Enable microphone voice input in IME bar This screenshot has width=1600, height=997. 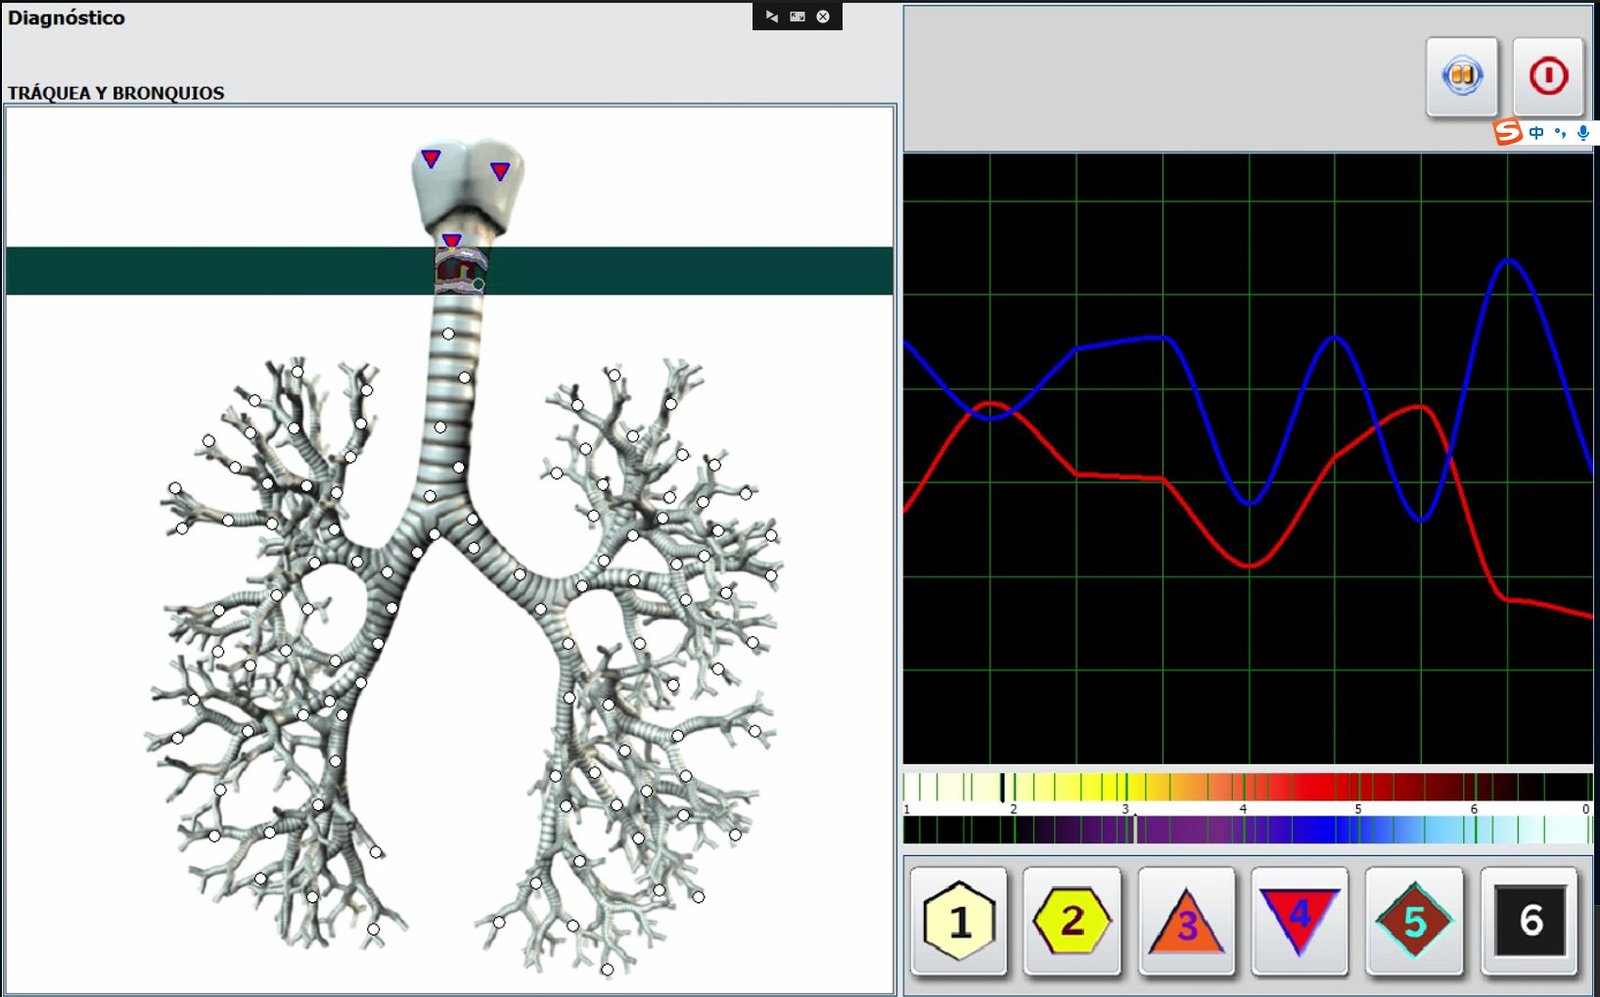[x=1583, y=132]
